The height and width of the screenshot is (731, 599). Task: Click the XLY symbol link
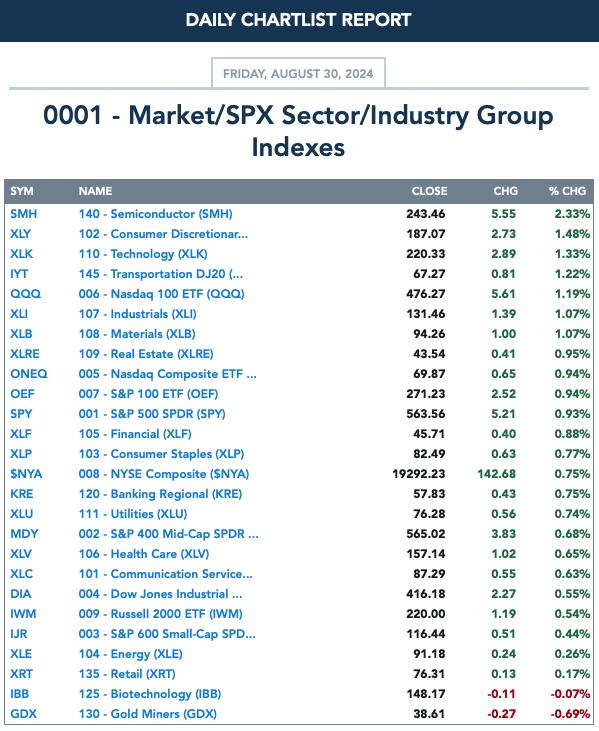pos(21,234)
